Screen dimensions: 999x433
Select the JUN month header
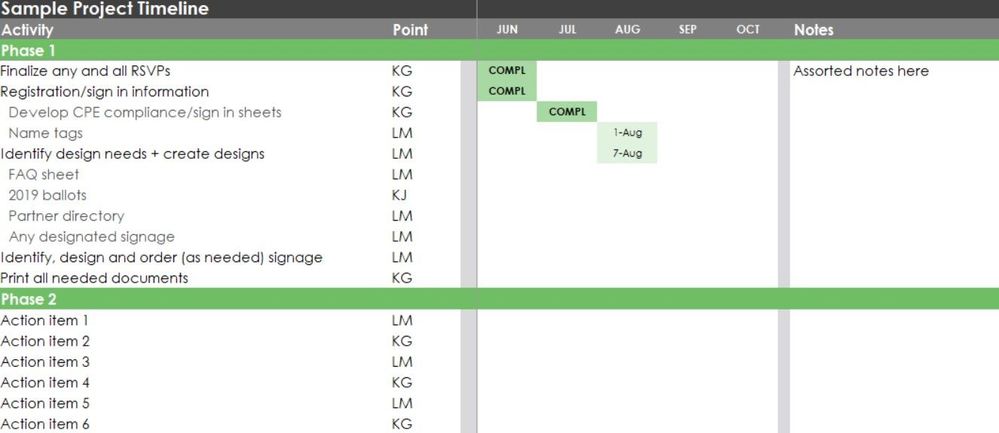pos(507,30)
